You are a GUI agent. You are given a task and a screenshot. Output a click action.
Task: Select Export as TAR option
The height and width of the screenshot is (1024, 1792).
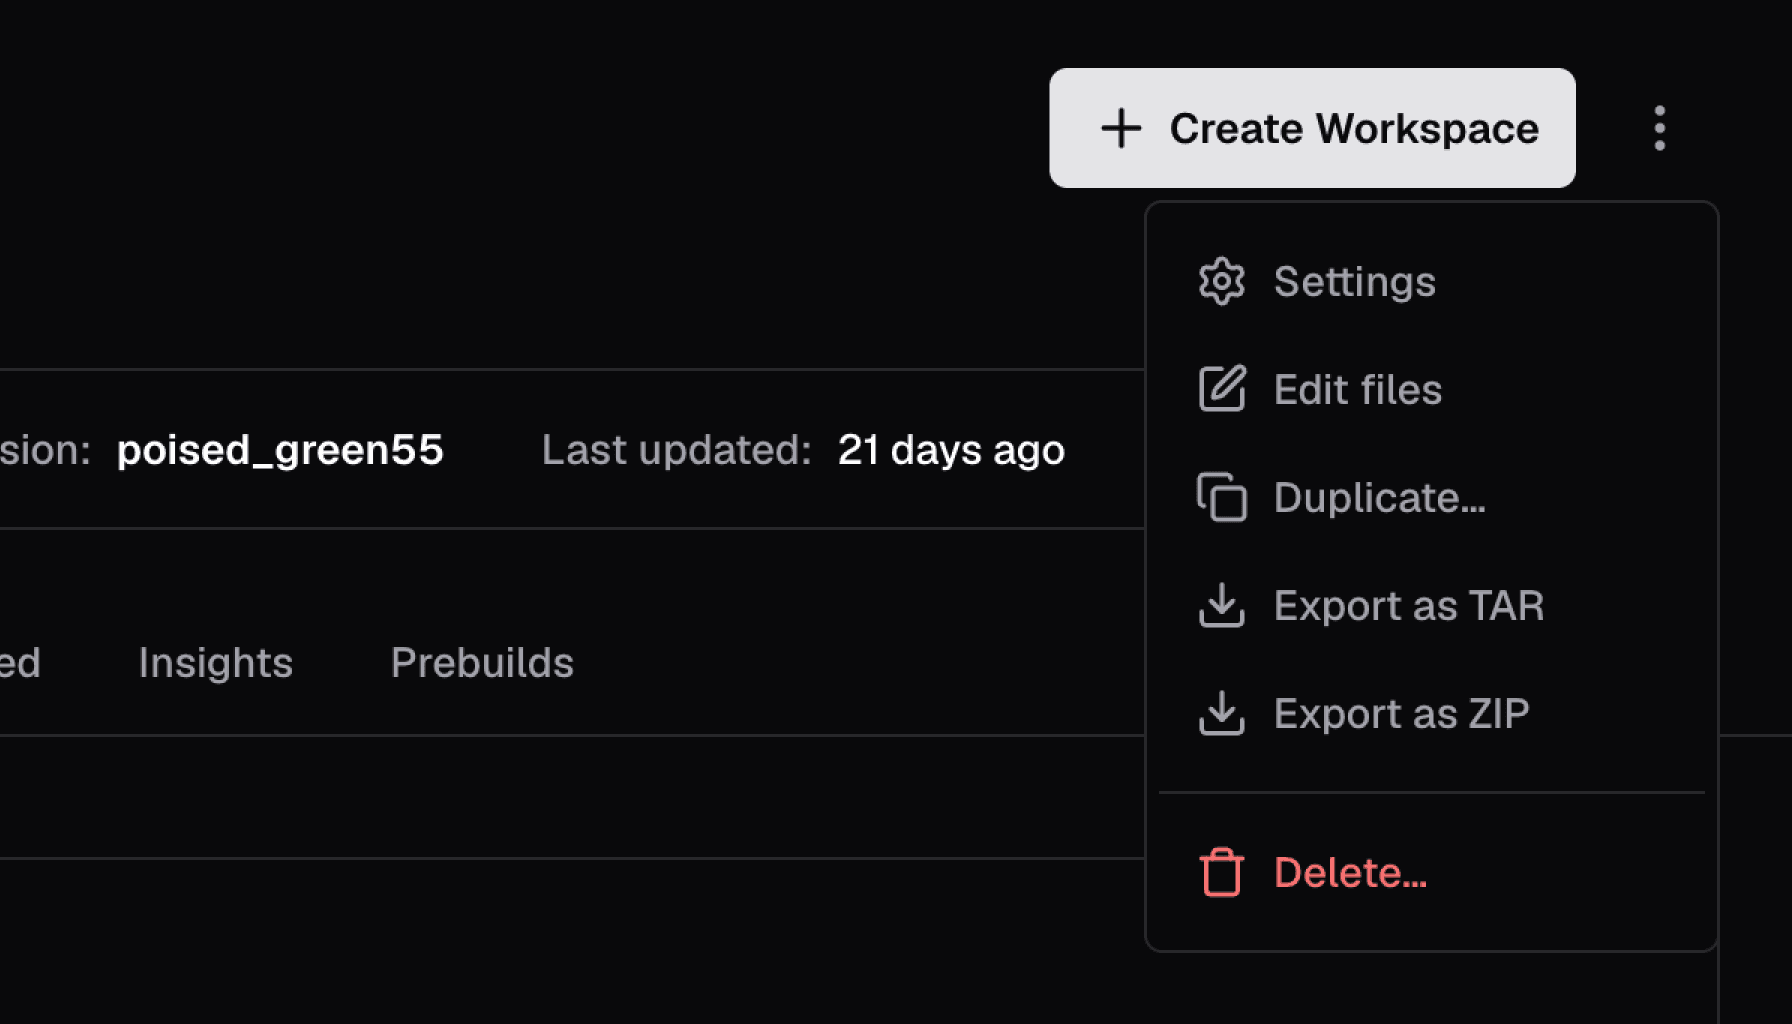1431,605
